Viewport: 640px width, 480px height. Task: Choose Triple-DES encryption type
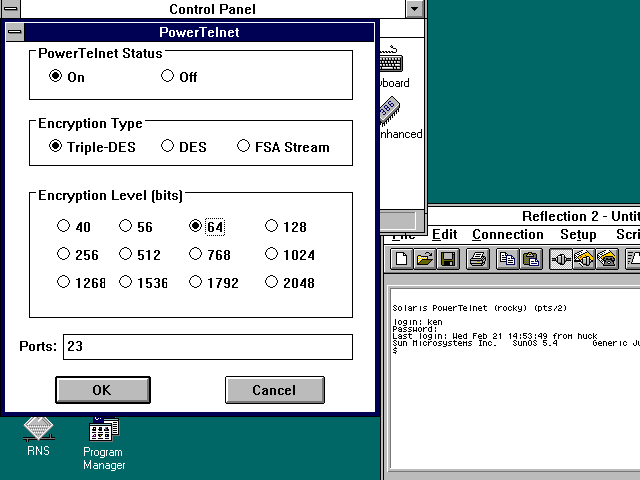click(92, 147)
